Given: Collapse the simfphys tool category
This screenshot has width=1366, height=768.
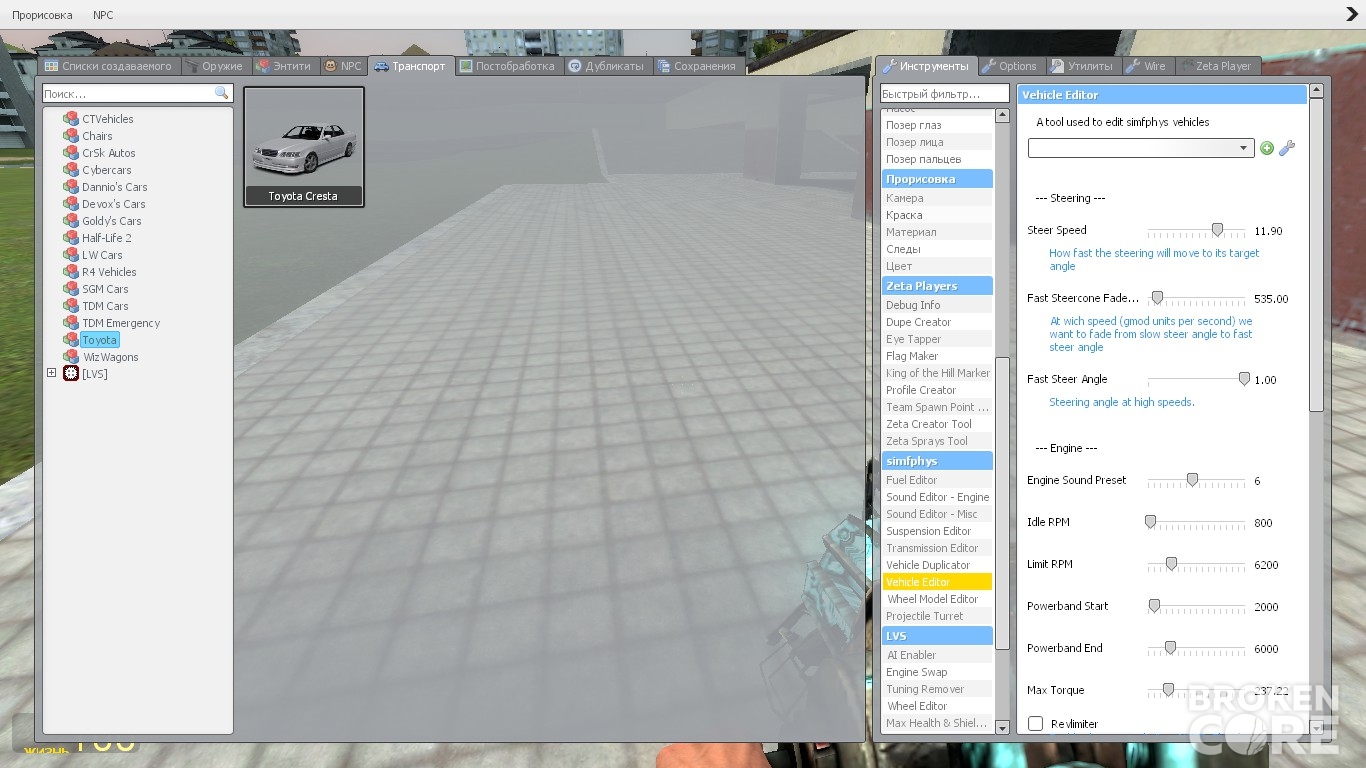Looking at the screenshot, I should (x=937, y=461).
